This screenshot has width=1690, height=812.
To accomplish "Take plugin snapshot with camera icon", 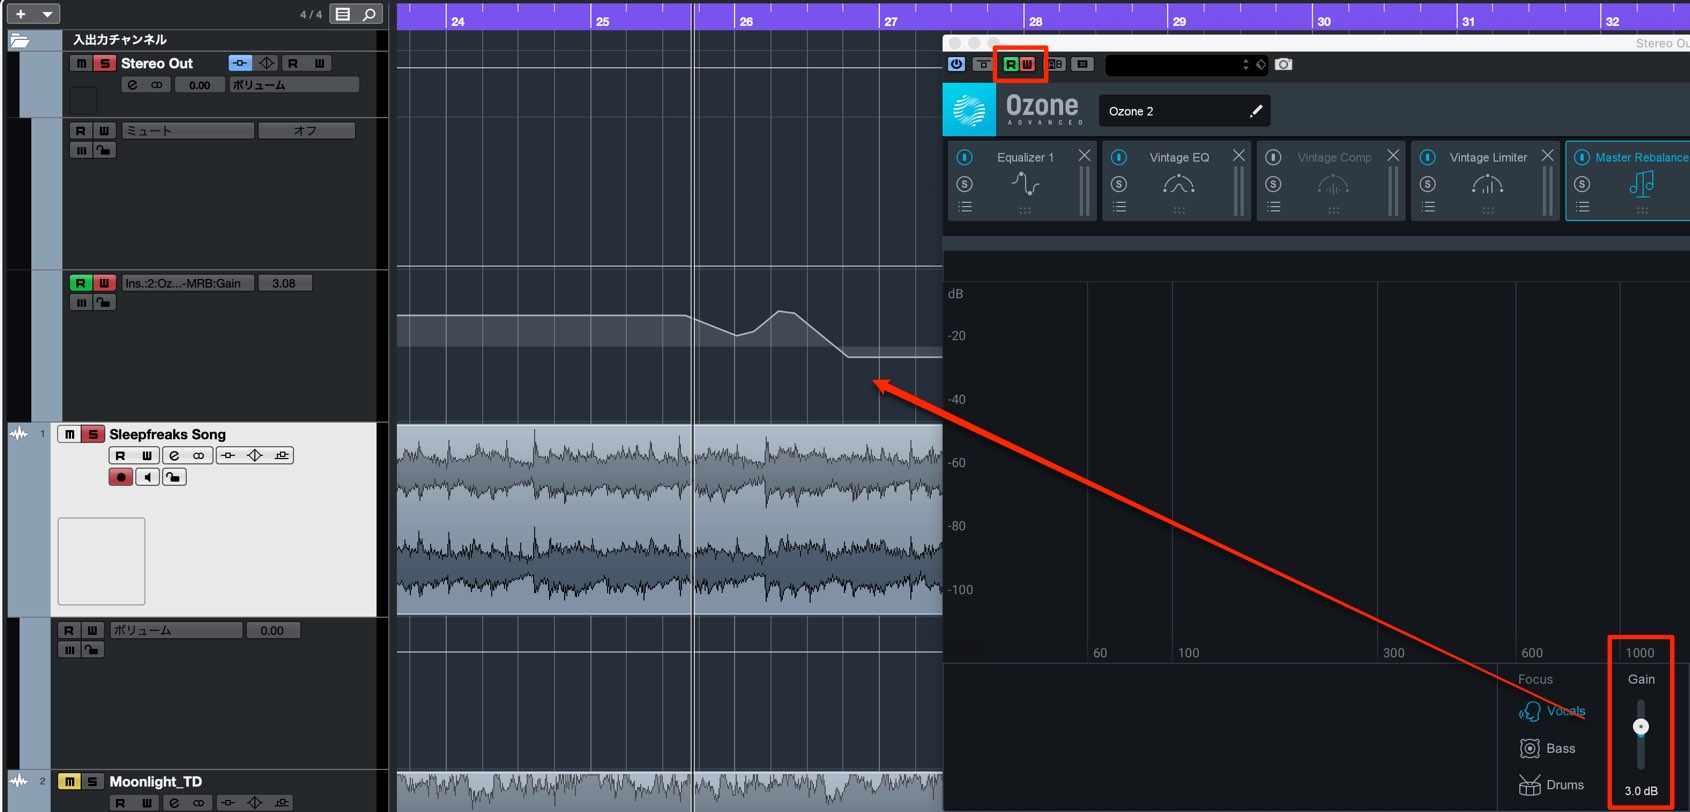I will point(1284,64).
